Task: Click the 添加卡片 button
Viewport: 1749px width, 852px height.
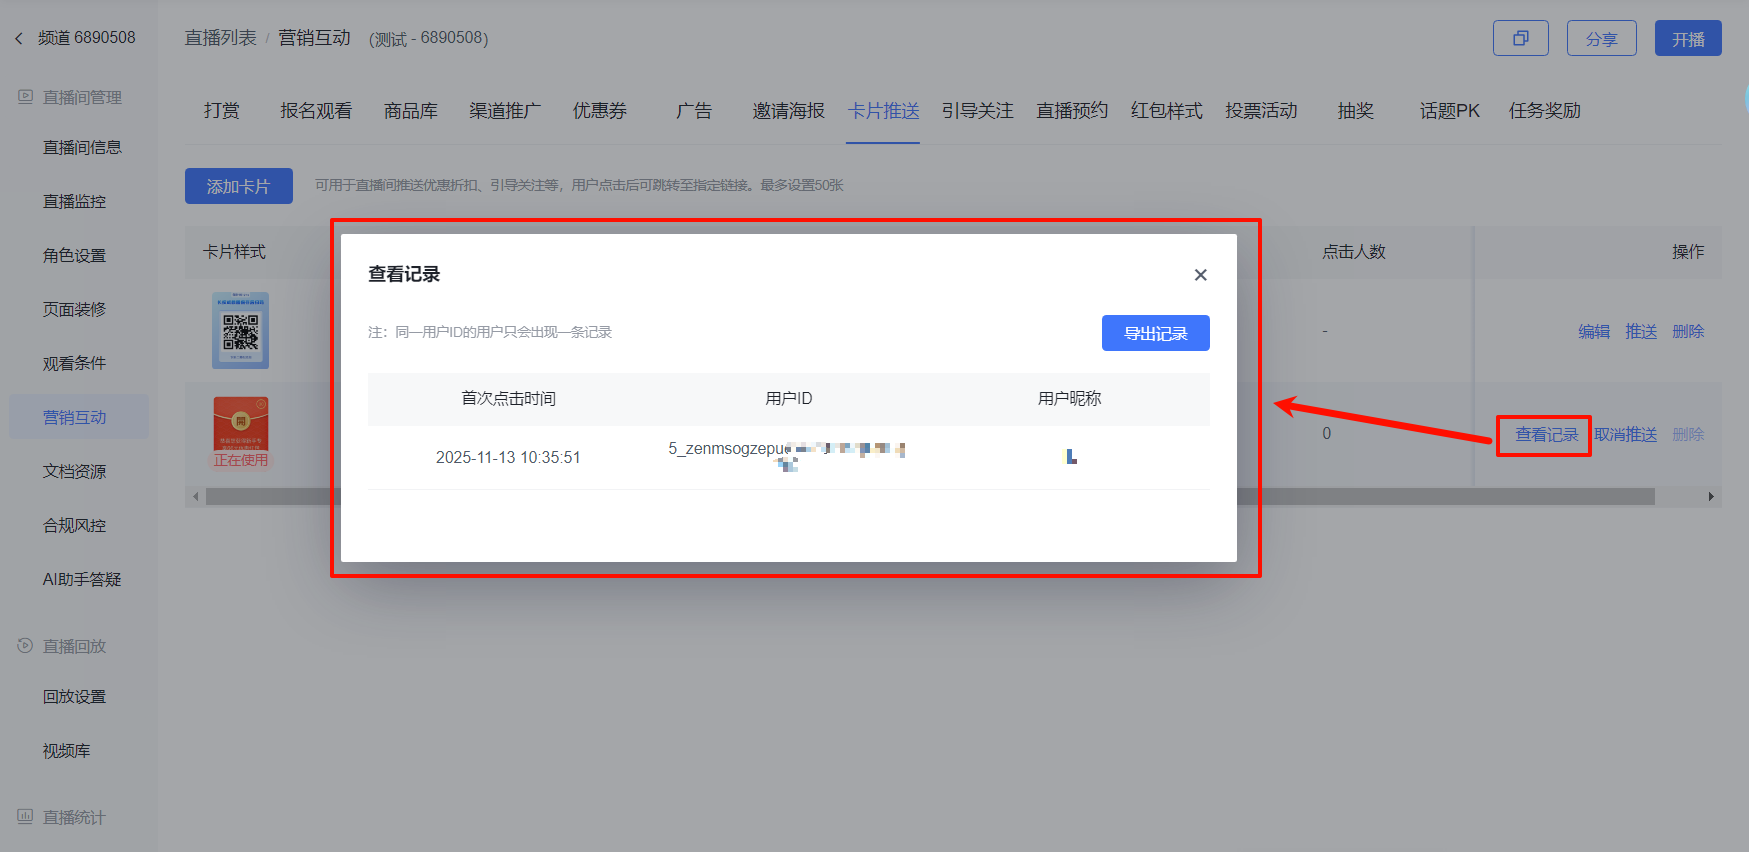Action: pyautogui.click(x=238, y=186)
